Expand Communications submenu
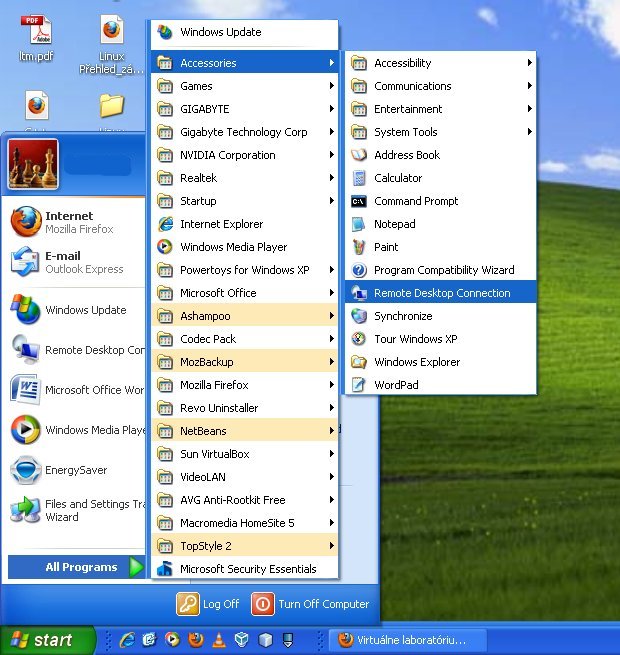The height and width of the screenshot is (655, 620). (x=440, y=86)
